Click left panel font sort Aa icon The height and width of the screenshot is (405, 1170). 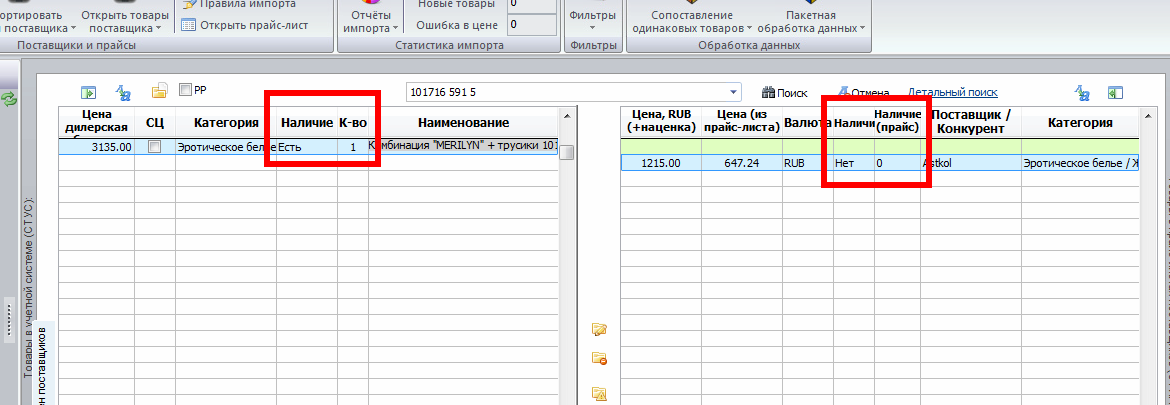coord(124,92)
